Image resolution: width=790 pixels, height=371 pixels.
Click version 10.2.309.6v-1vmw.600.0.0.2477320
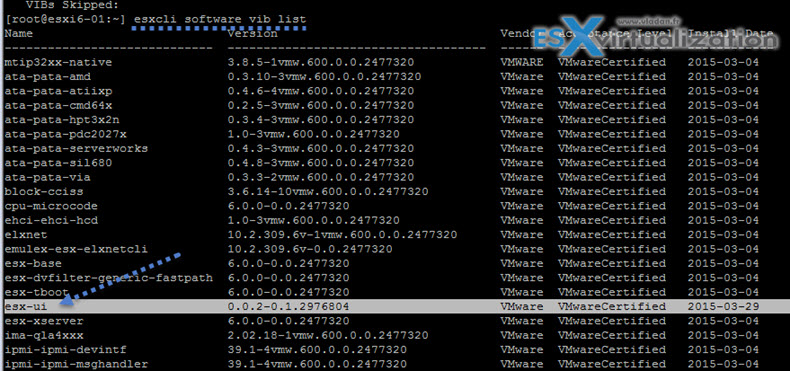tap(342, 235)
